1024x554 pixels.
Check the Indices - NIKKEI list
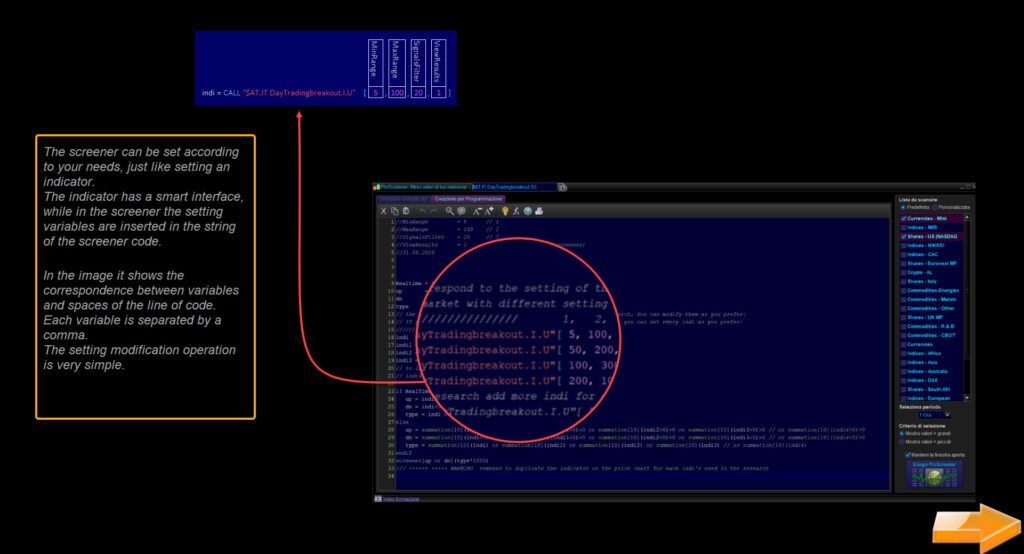[904, 246]
